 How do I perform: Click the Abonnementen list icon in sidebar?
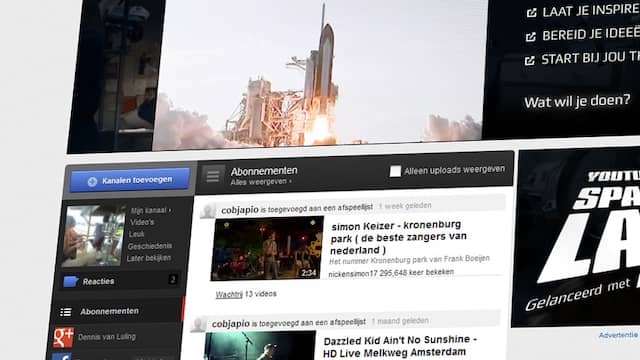66,313
